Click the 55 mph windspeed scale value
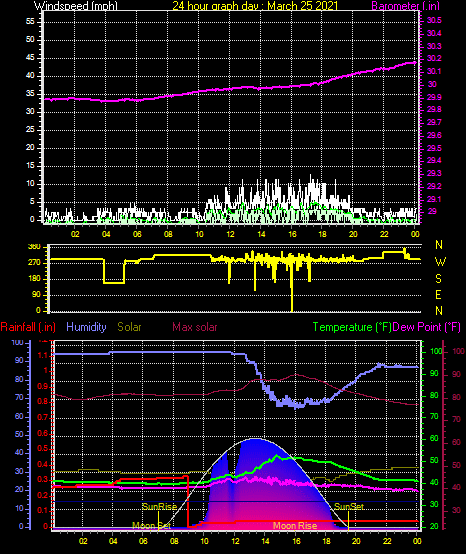This screenshot has width=466, height=554. pyautogui.click(x=30, y=22)
